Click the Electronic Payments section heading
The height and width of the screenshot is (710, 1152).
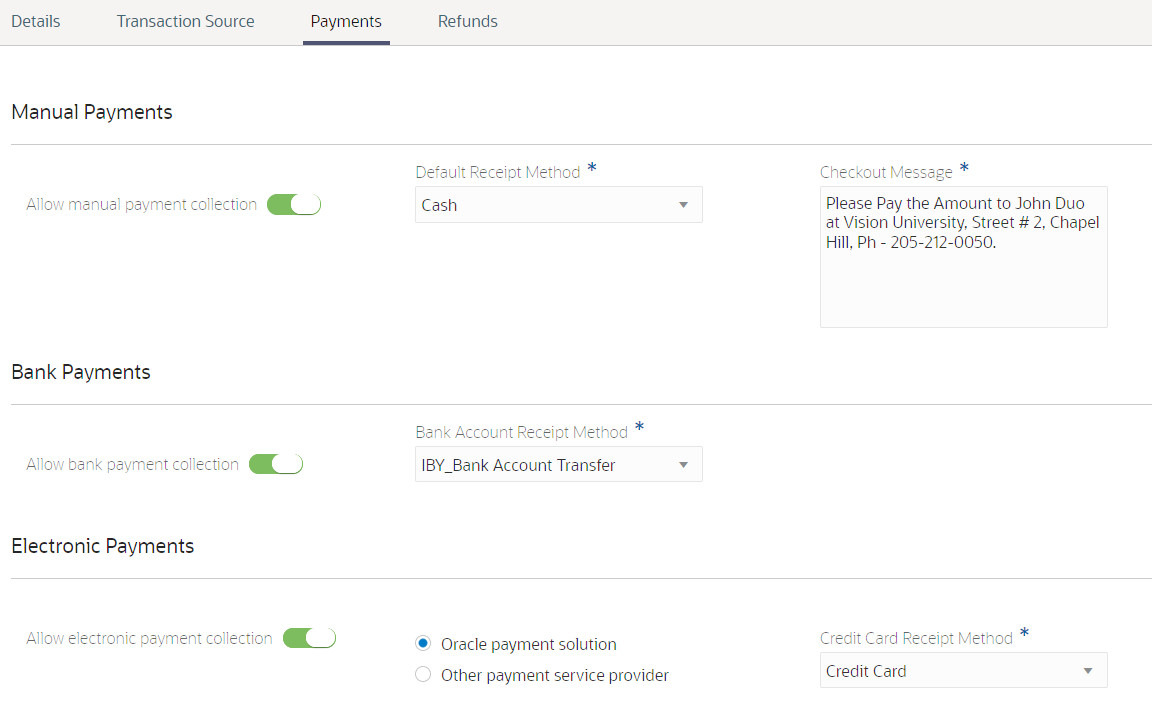(103, 546)
